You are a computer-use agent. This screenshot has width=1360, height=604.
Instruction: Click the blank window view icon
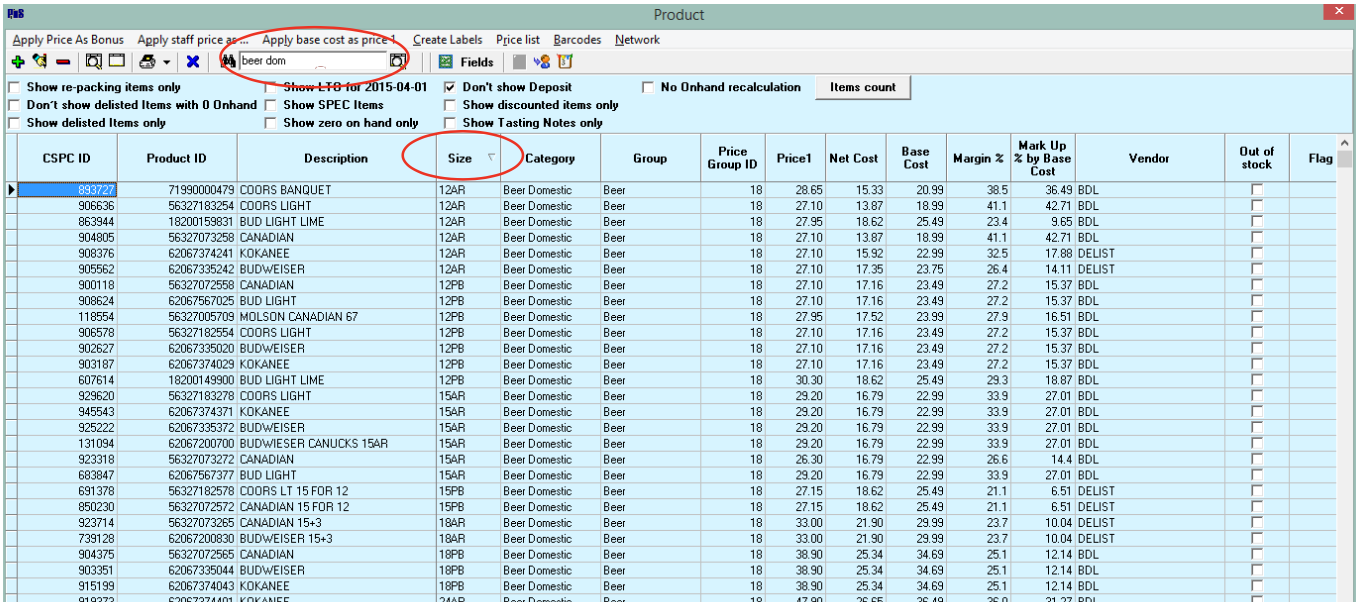[117, 62]
